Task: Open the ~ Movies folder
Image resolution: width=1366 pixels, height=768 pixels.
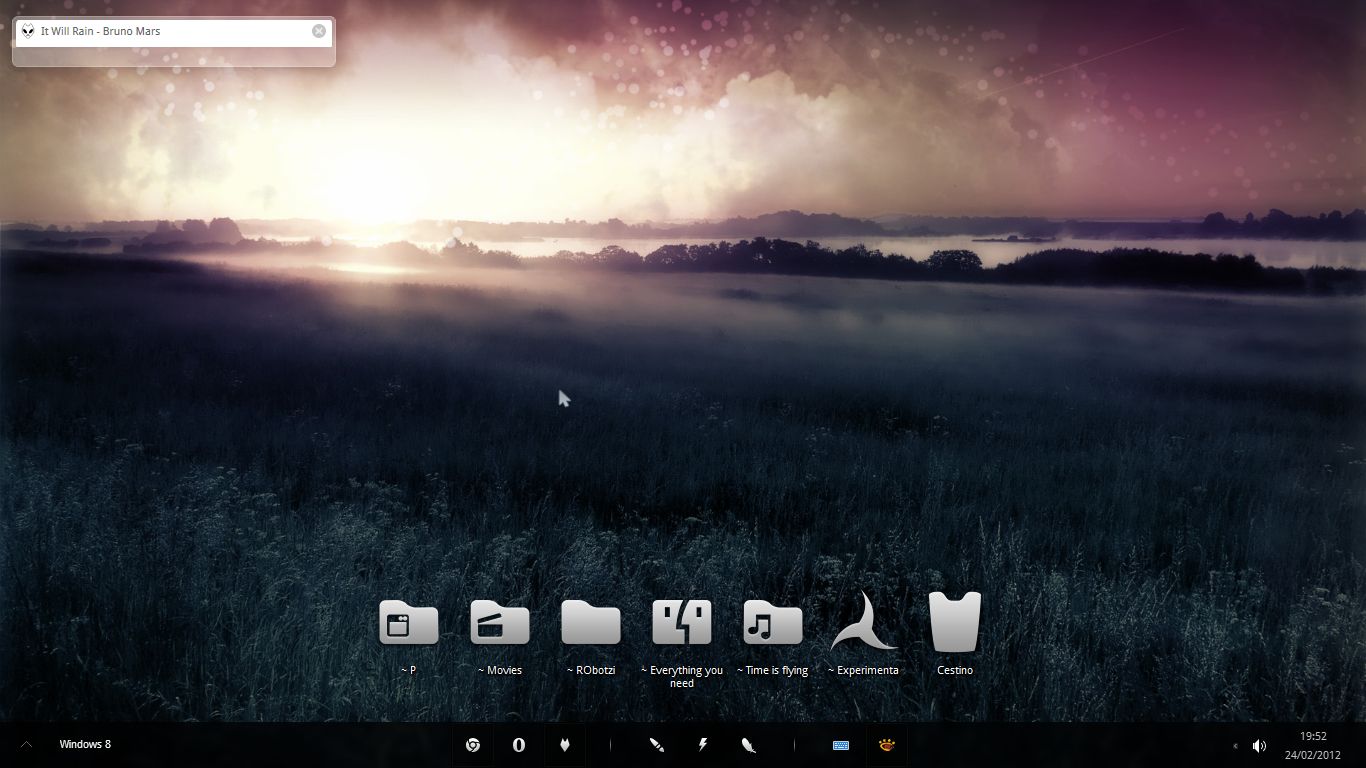Action: click(x=500, y=622)
